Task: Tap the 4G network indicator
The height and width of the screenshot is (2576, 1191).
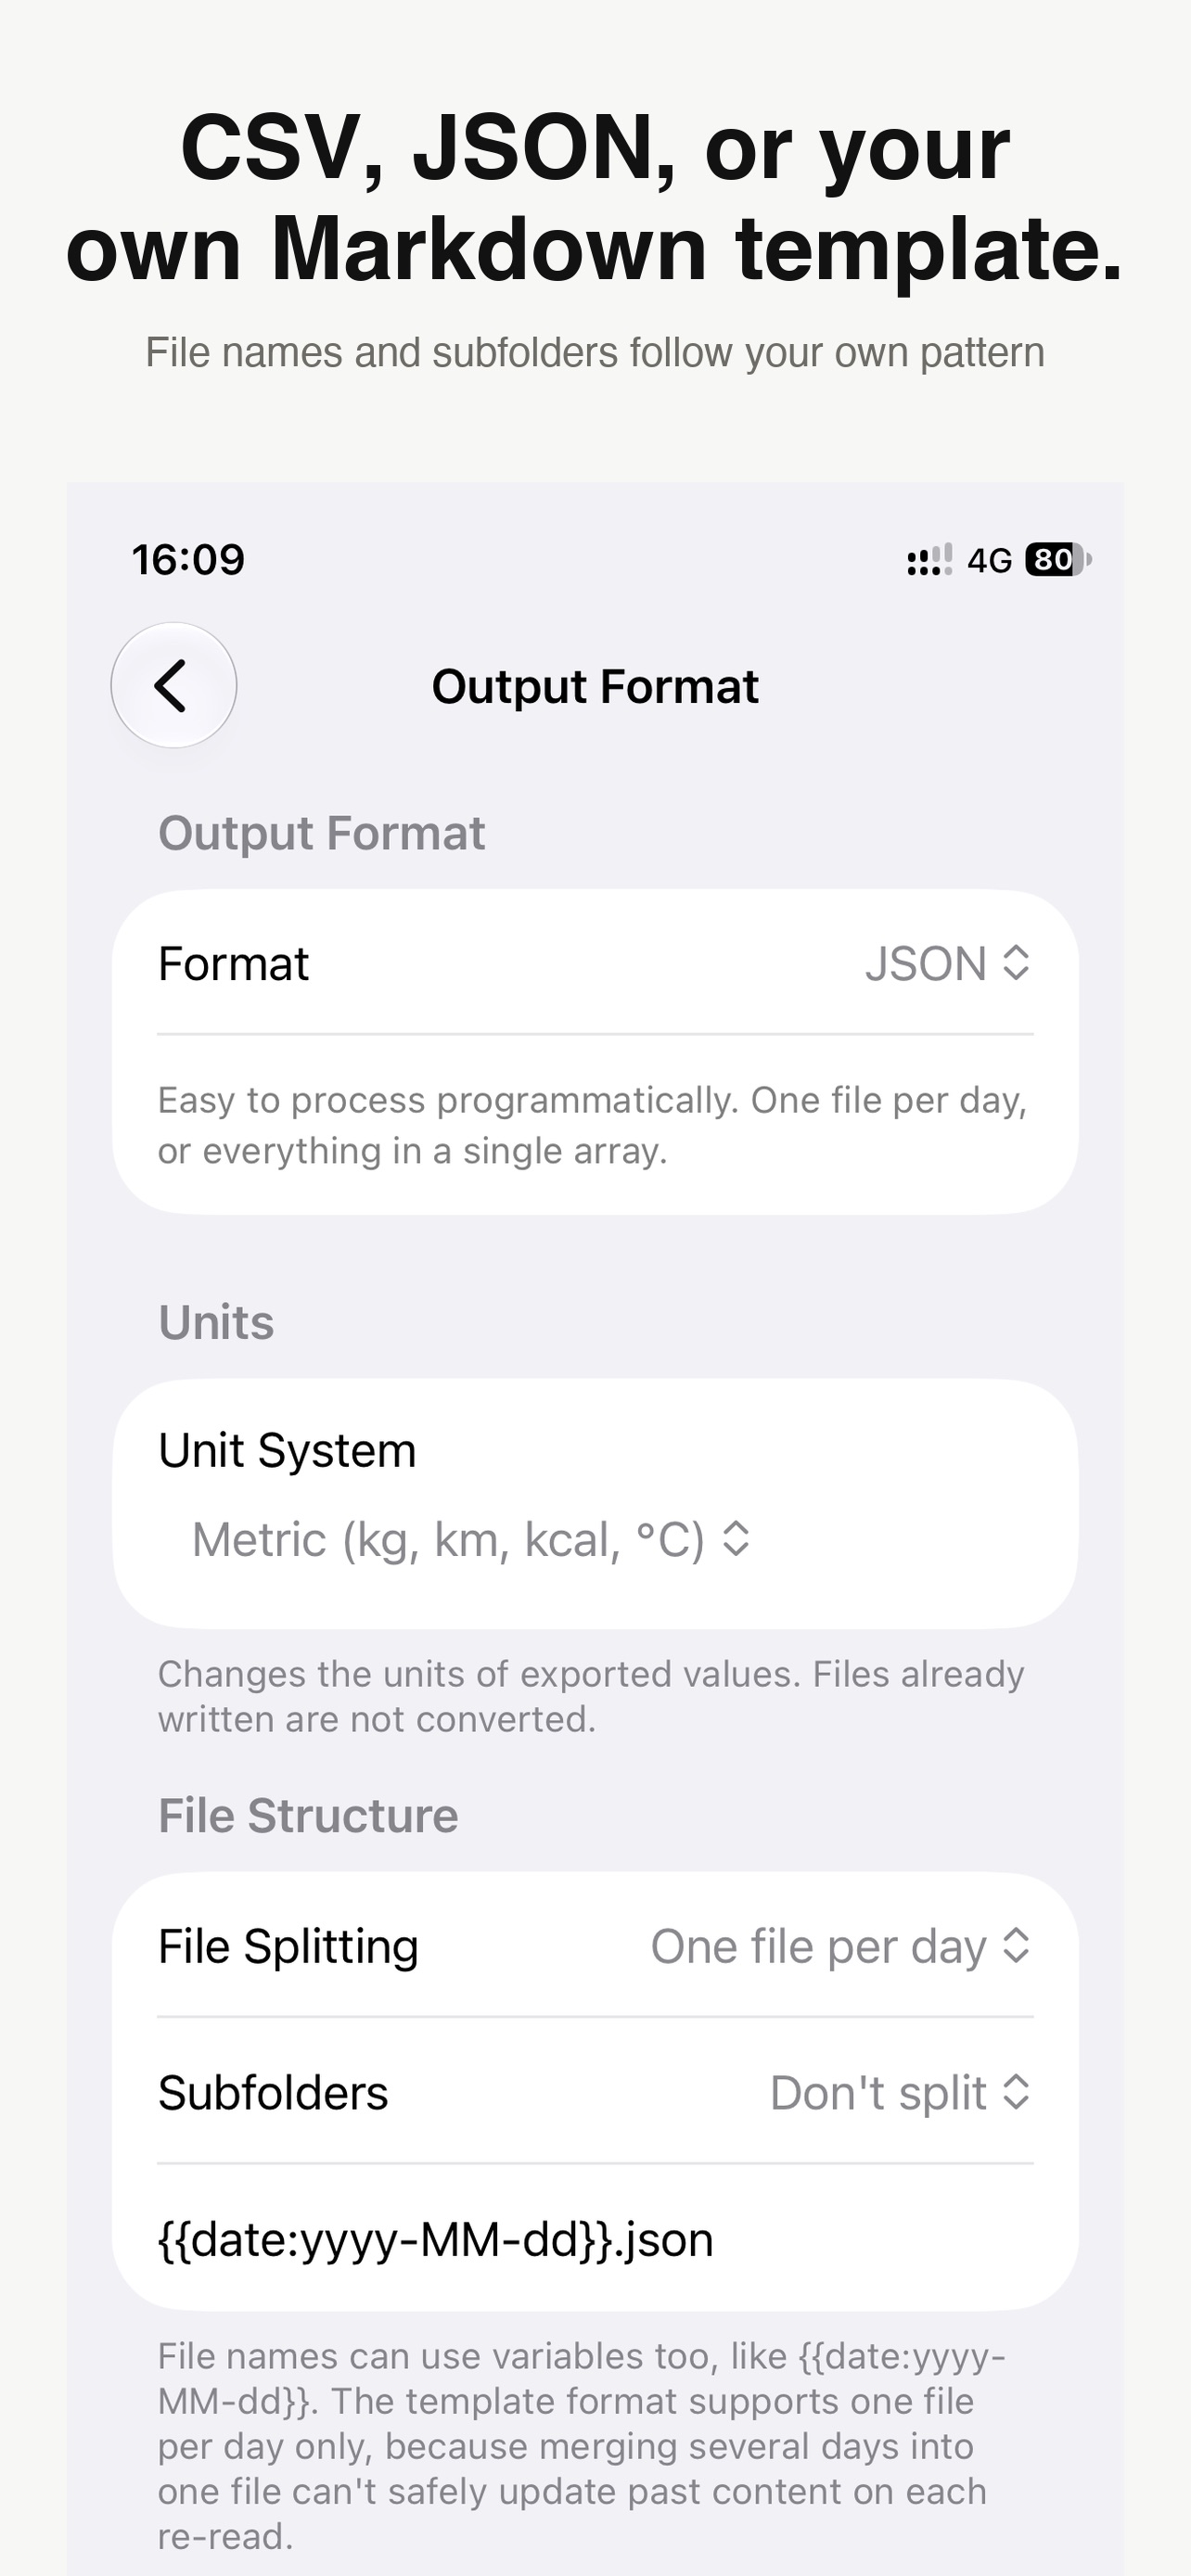Action: [990, 560]
